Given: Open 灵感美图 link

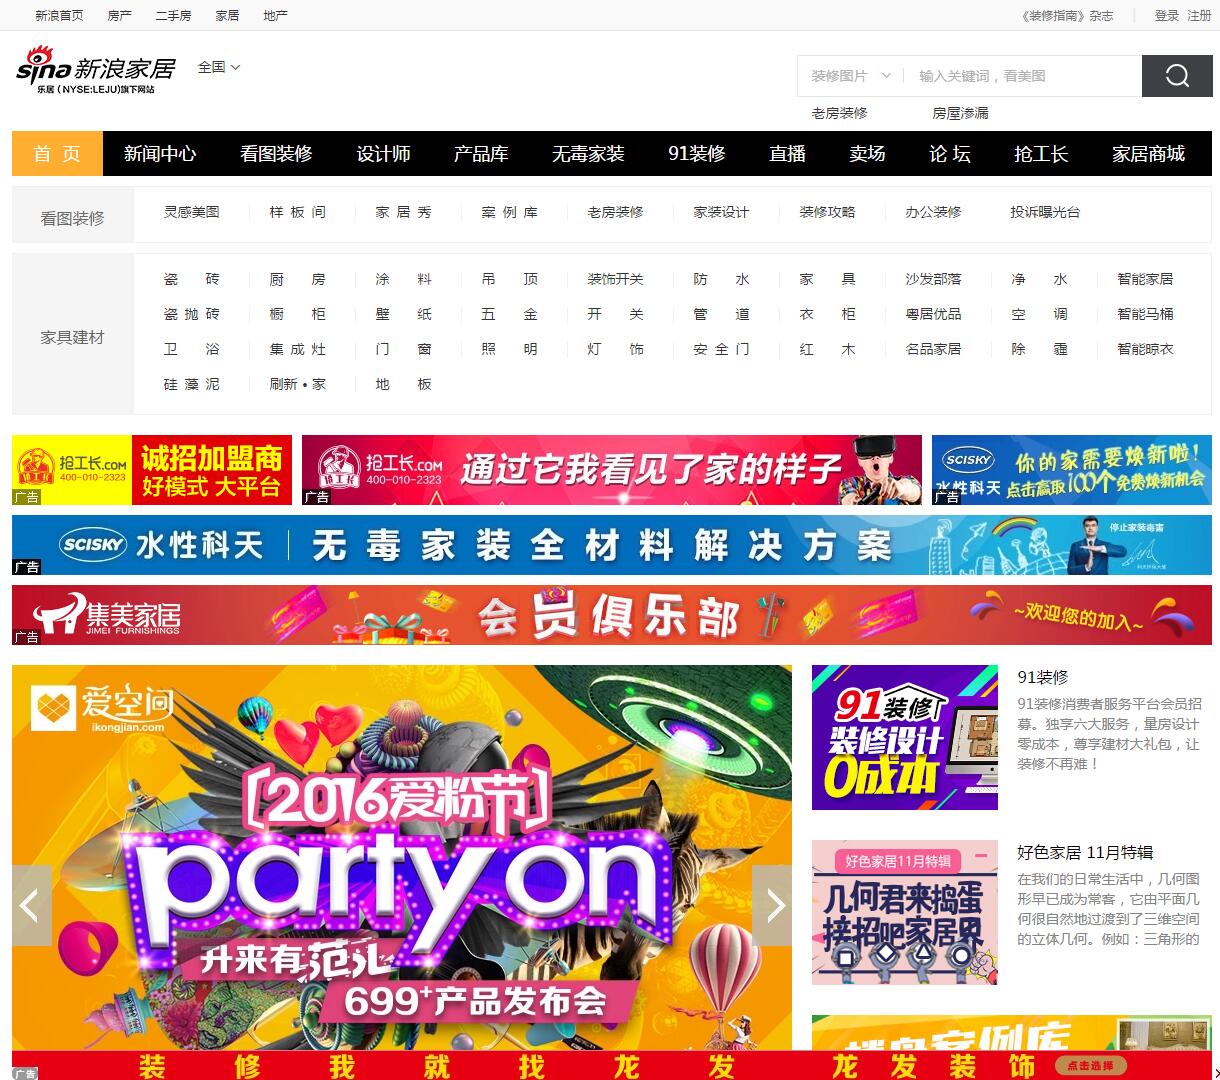Looking at the screenshot, I should click(x=191, y=212).
